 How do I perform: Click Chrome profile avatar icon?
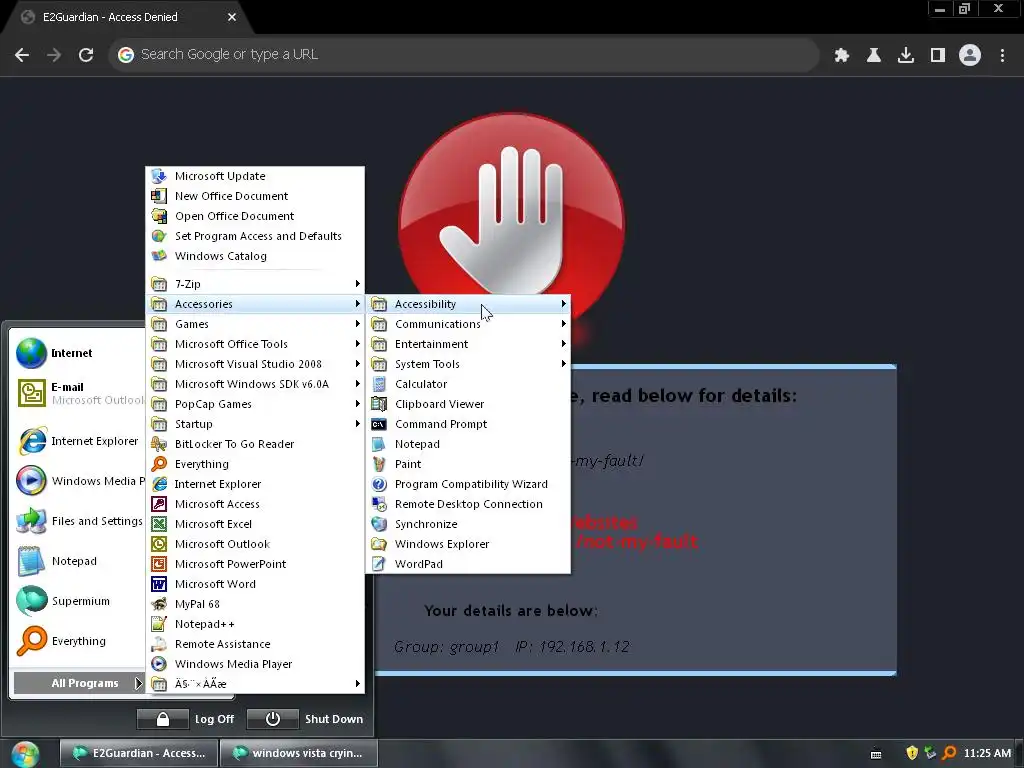(x=970, y=55)
